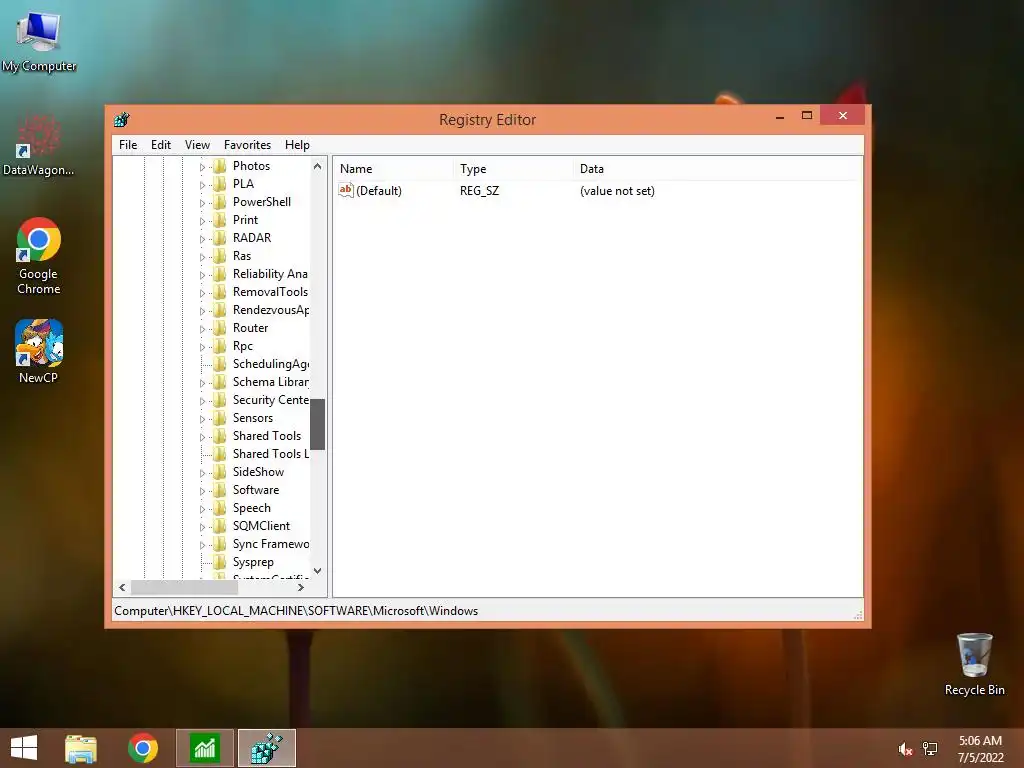Image resolution: width=1024 pixels, height=768 pixels.
Task: Open the View menu
Action: (x=197, y=145)
